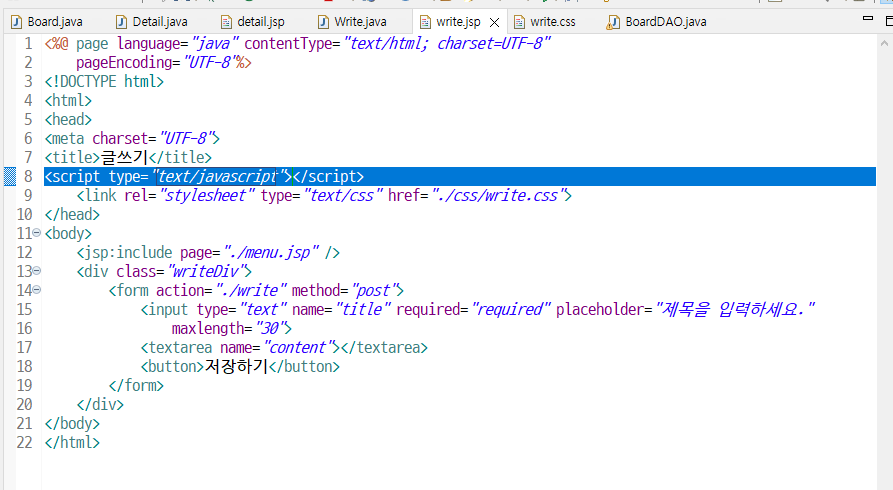The image size is (893, 490).
Task: Click the detail.jsp file icon
Action: pos(226,22)
